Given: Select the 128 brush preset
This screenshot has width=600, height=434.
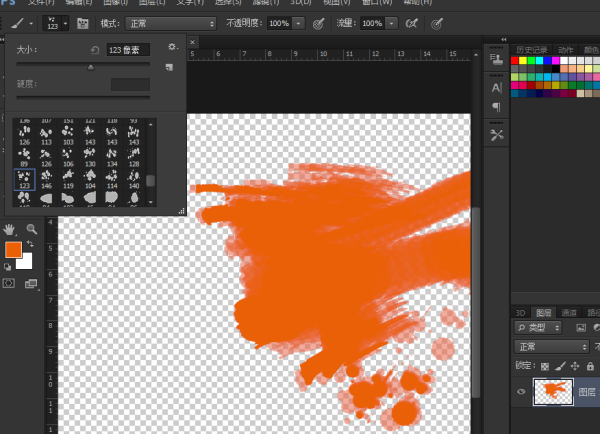Looking at the screenshot, I should coord(134,158).
